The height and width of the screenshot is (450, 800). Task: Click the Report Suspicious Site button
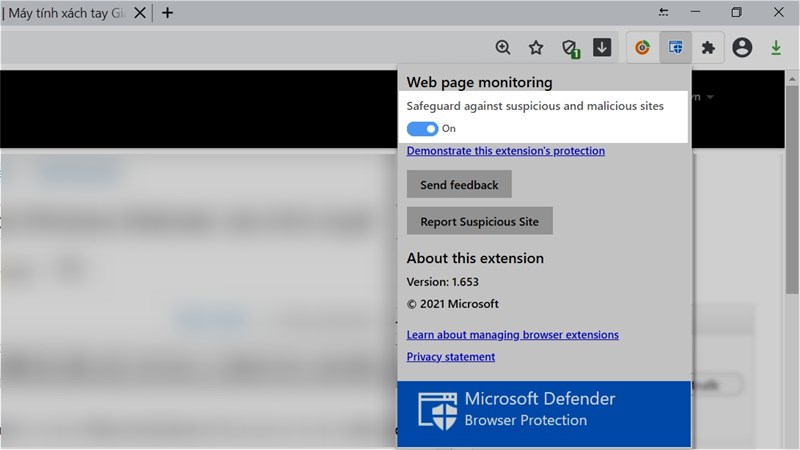click(480, 221)
